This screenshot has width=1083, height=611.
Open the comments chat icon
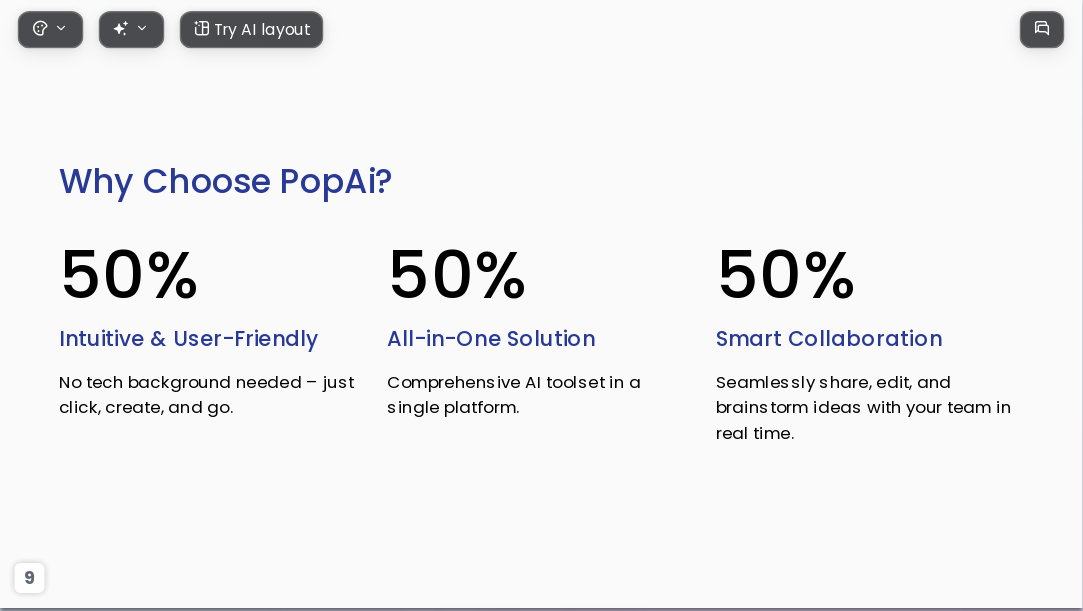click(x=1042, y=29)
